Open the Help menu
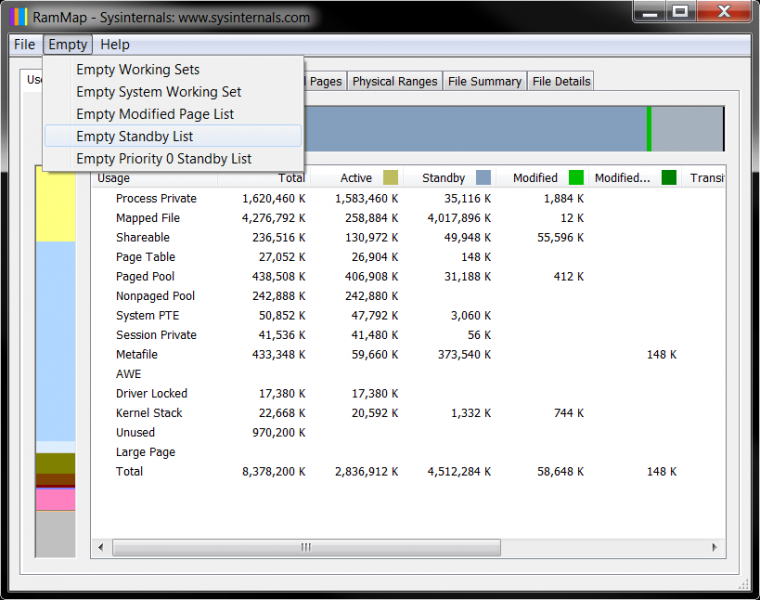Viewport: 760px width, 600px height. coord(115,45)
